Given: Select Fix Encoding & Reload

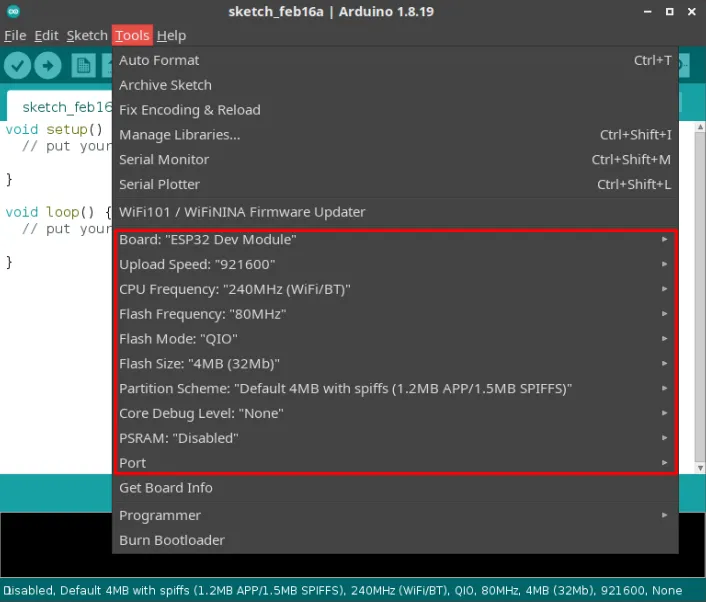Looking at the screenshot, I should click(395, 110).
